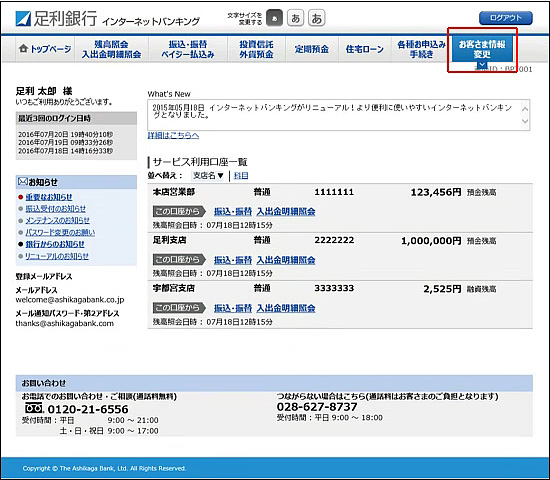The width and height of the screenshot is (550, 480).
Task: Open the 残高照会 入出金明細照会 menu
Action: pos(112,49)
